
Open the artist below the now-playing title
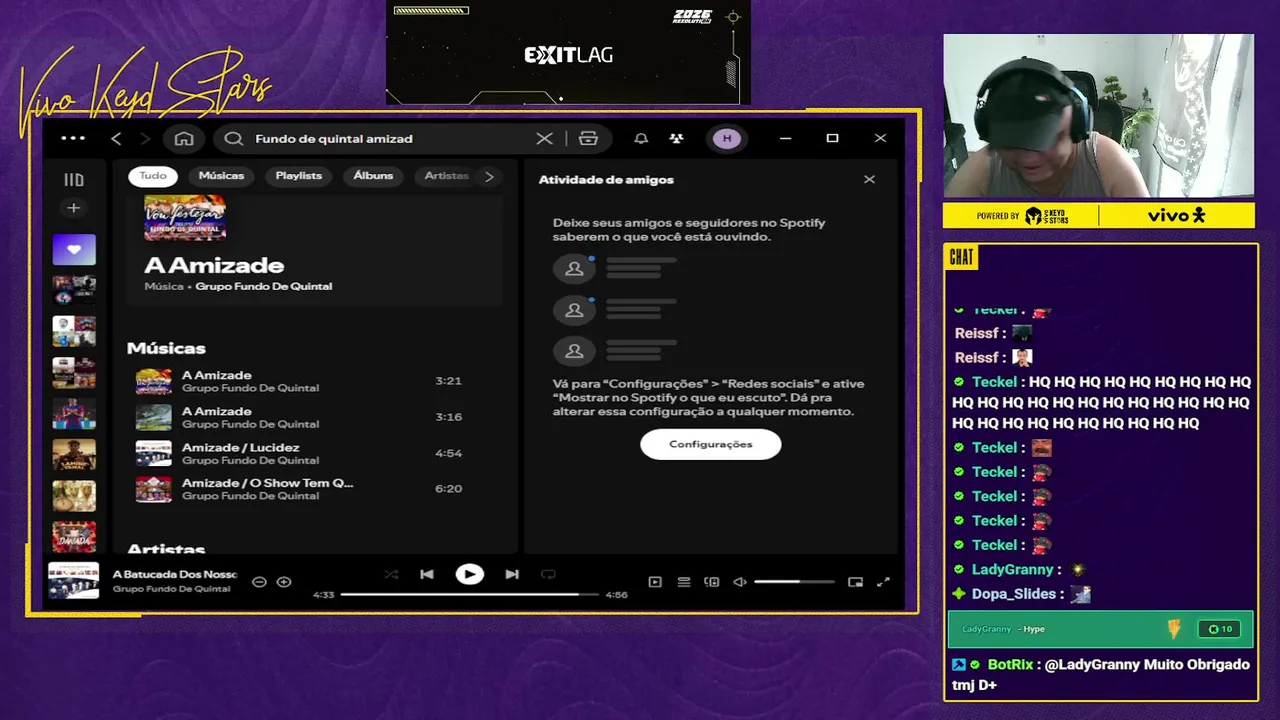(171, 589)
